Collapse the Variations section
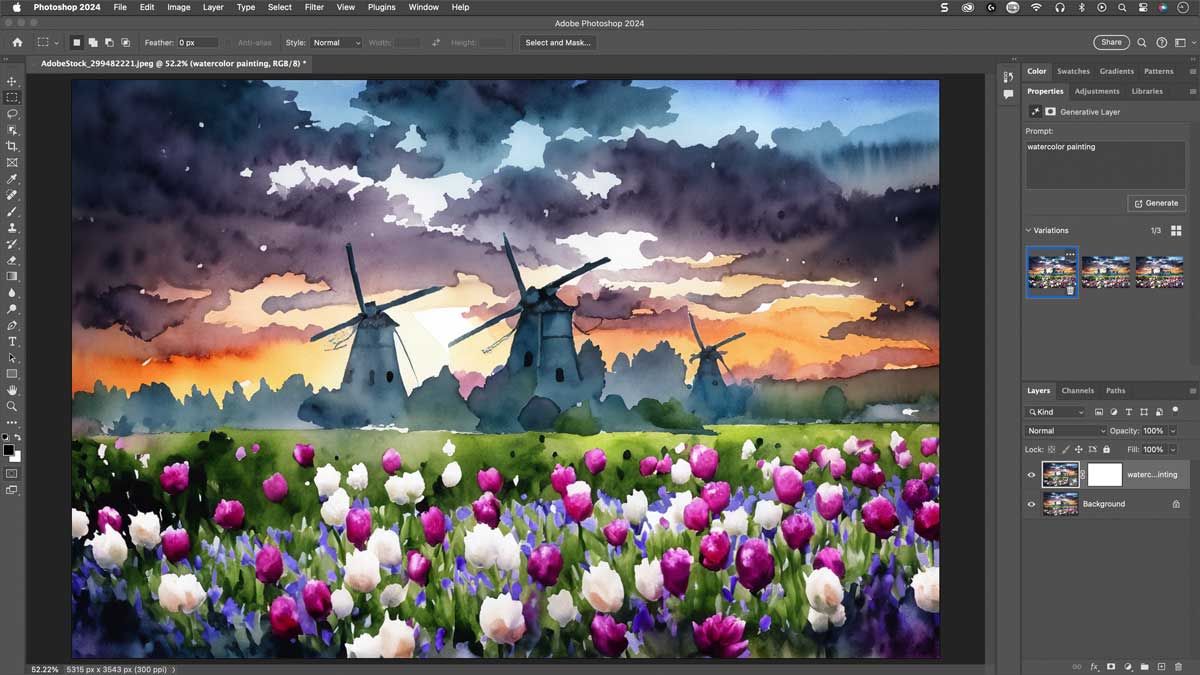Viewport: 1200px width, 675px height. click(1028, 230)
